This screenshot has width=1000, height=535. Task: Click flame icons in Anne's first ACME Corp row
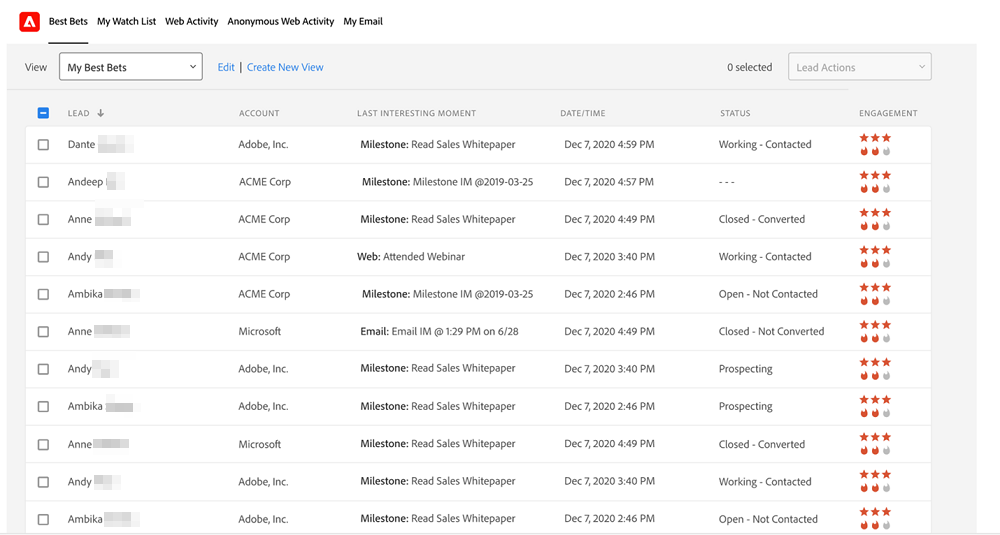coord(875,226)
